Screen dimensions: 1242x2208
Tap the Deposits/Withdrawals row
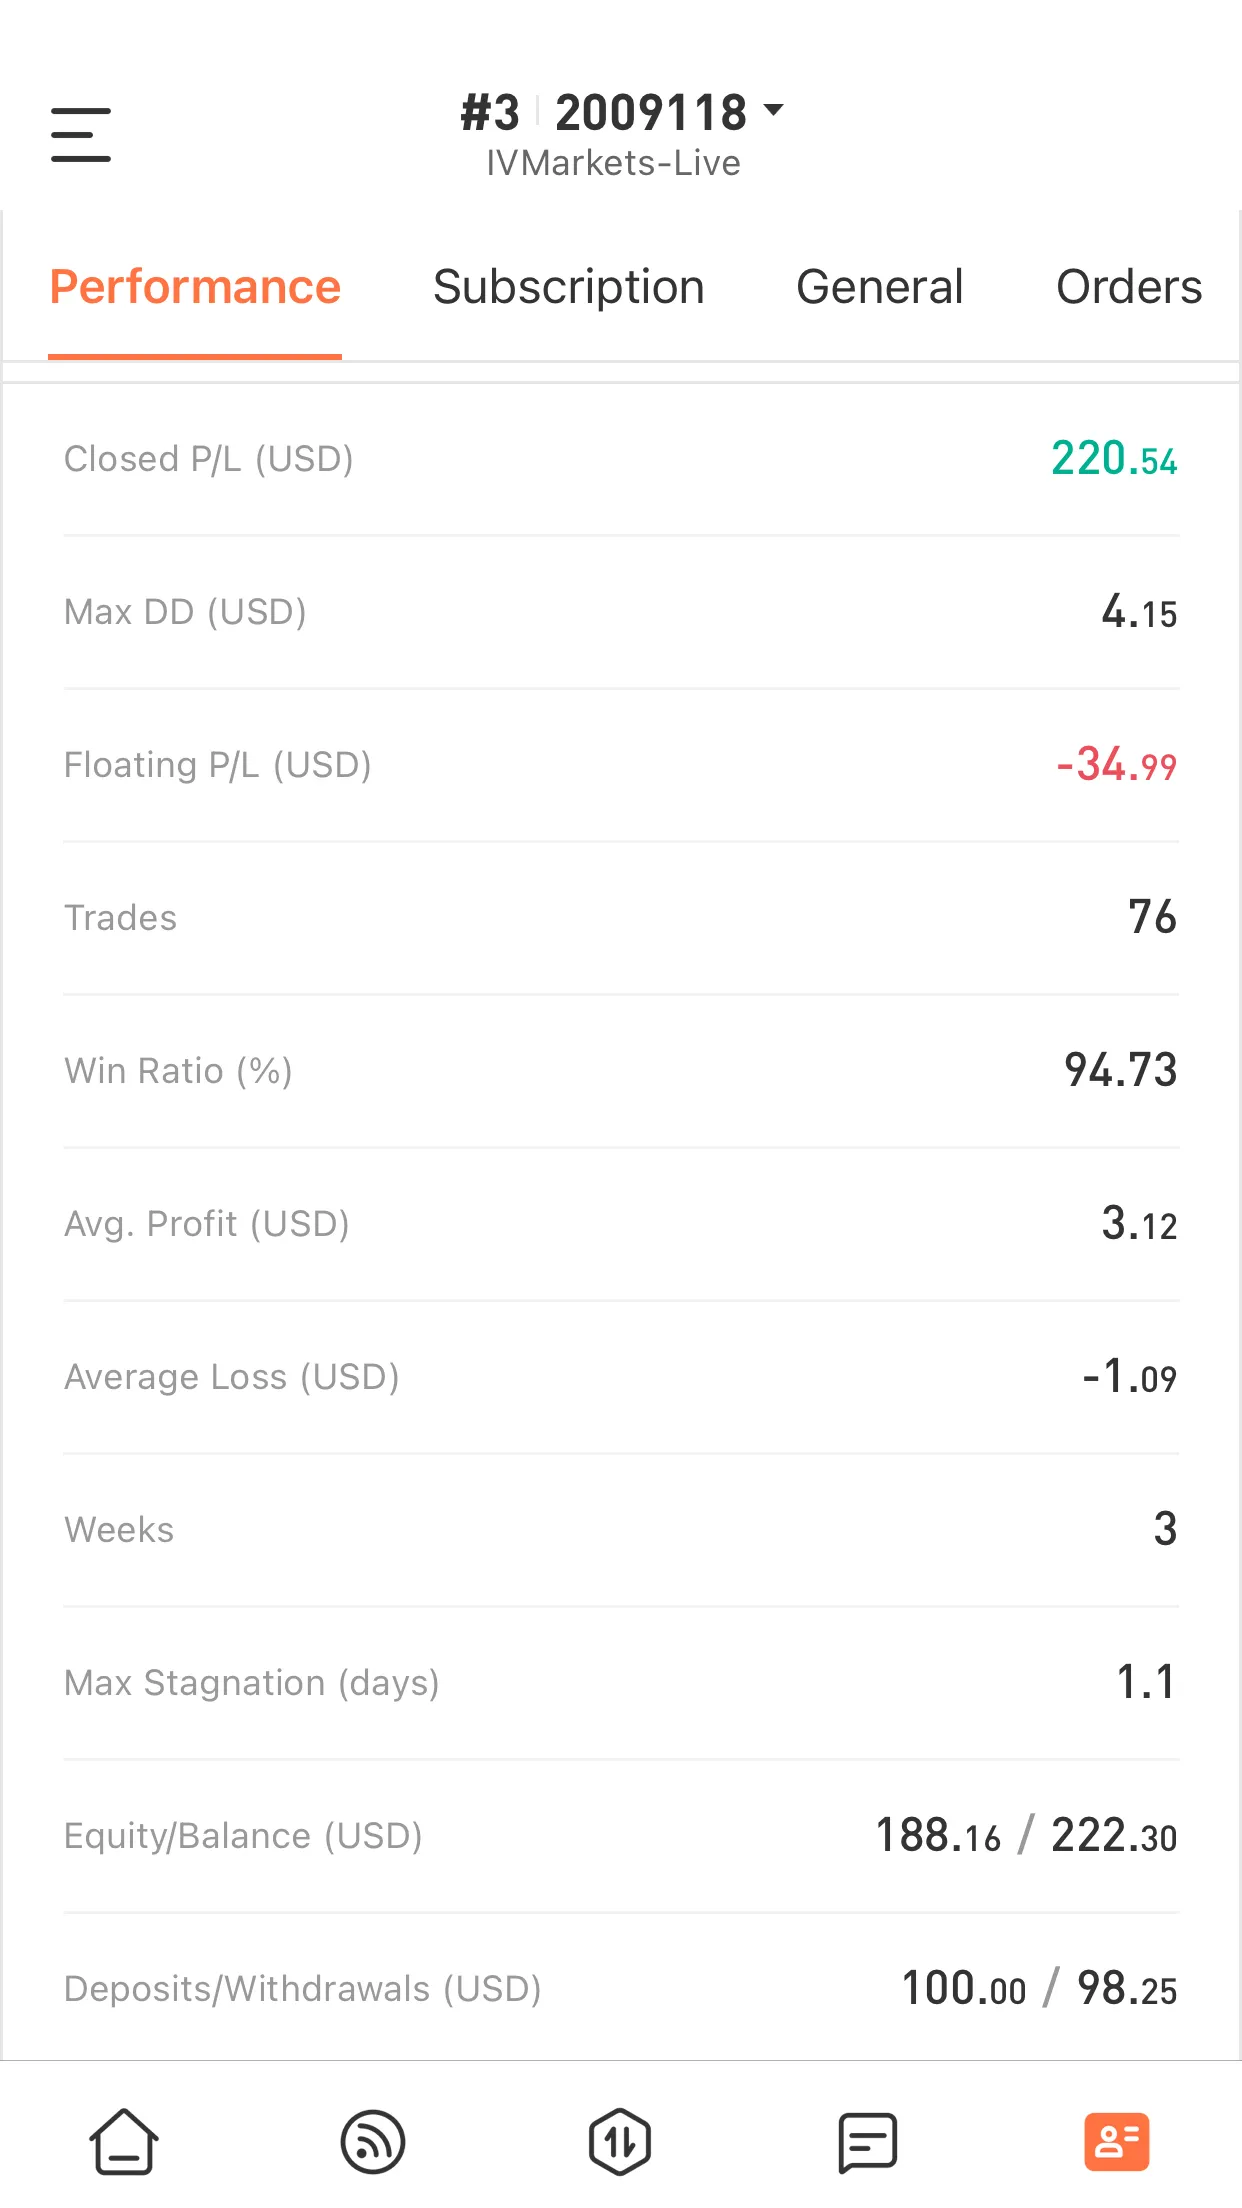(621, 1988)
